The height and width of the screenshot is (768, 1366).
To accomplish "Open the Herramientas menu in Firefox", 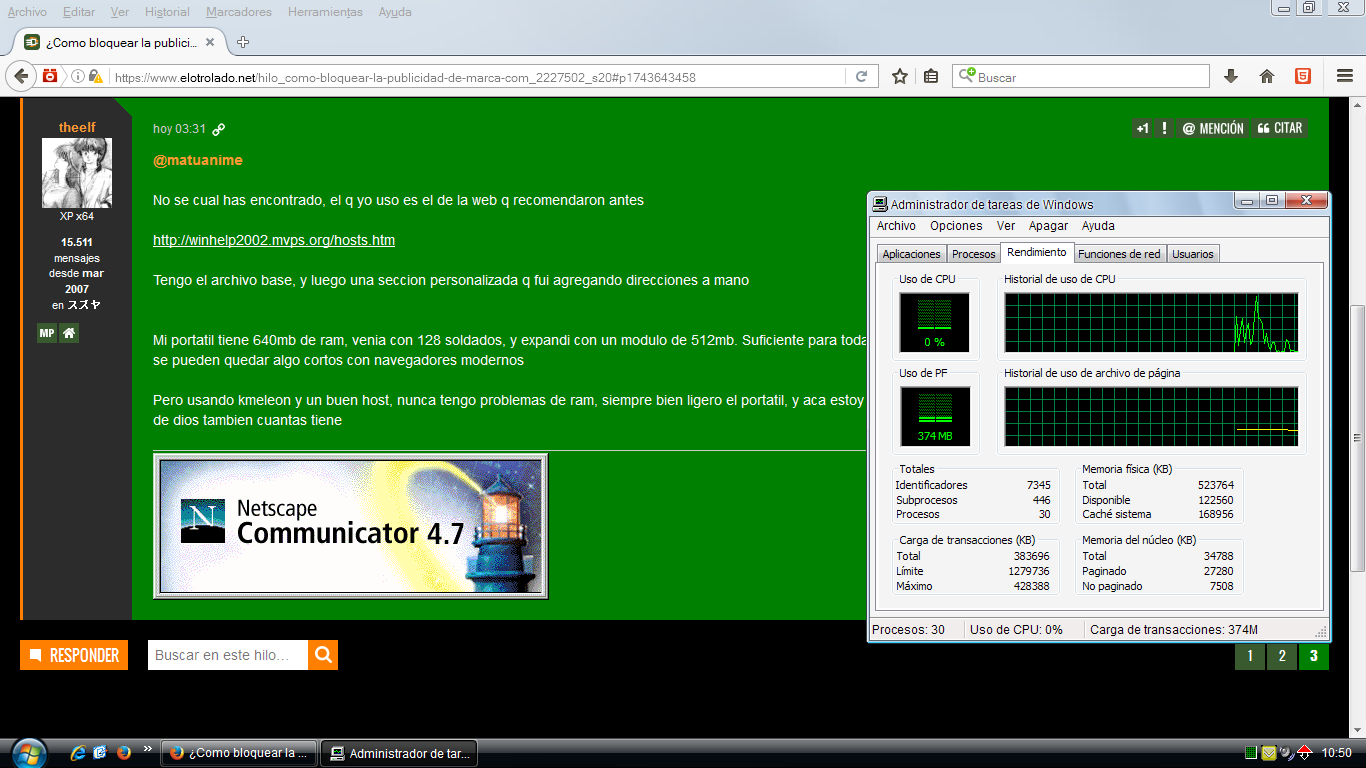I will 325,12.
